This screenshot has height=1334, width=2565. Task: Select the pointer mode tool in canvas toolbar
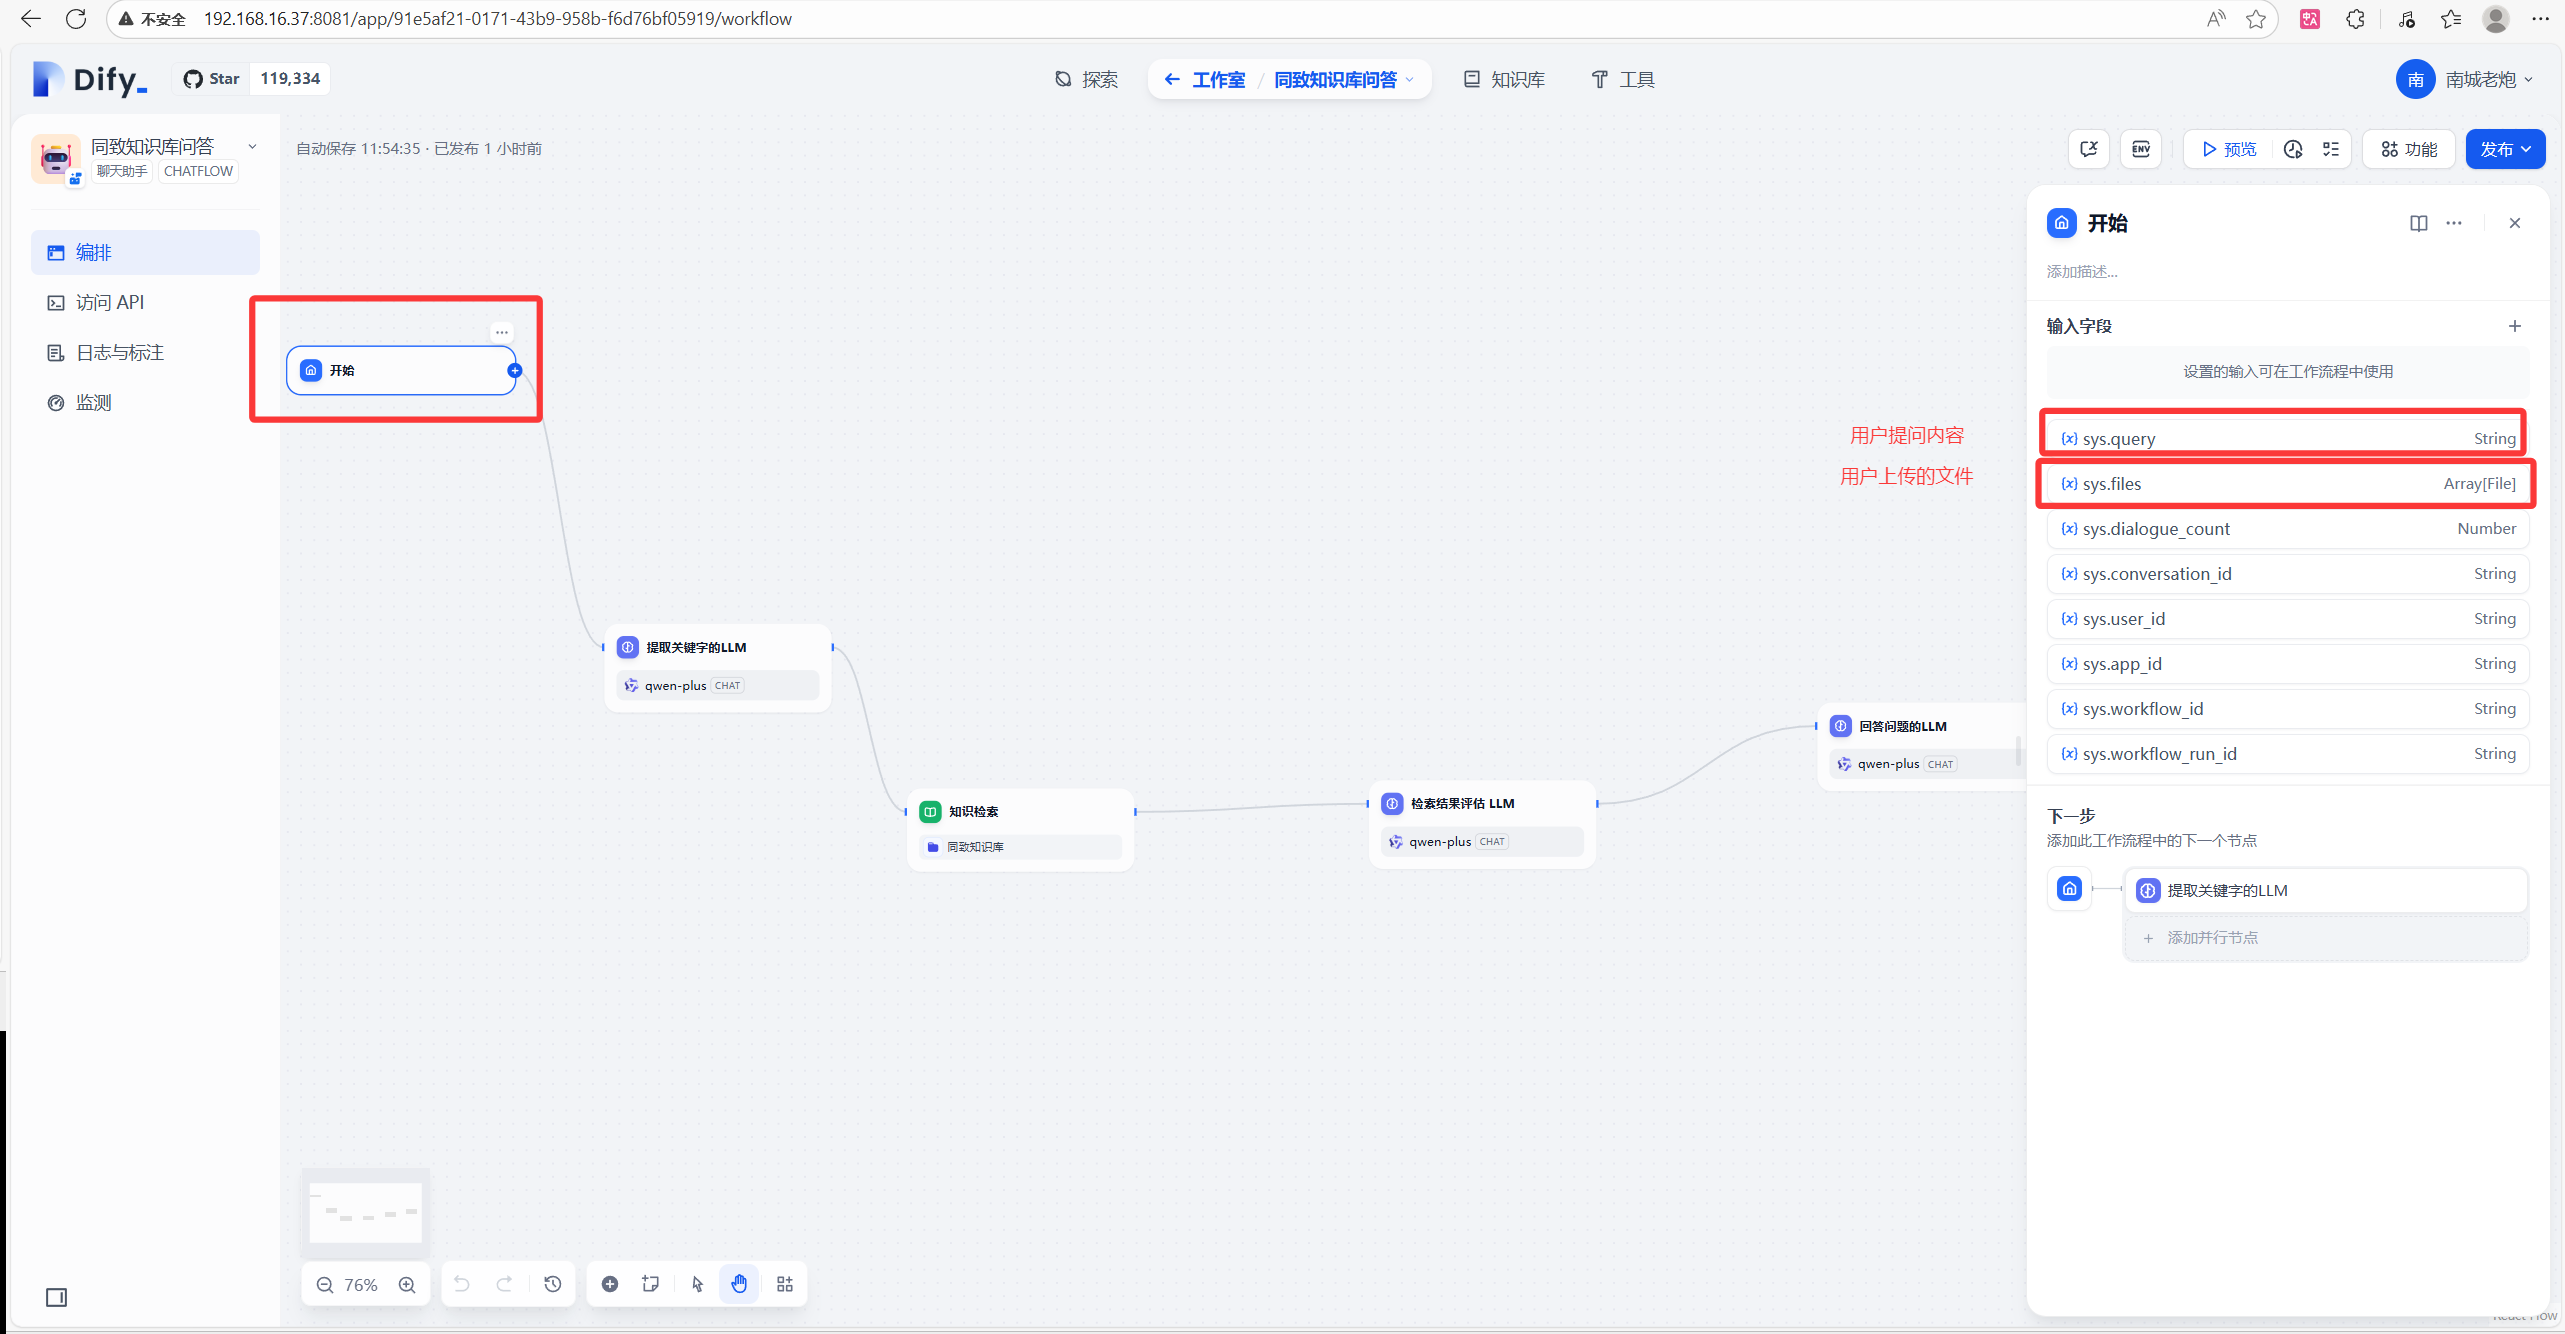[697, 1284]
